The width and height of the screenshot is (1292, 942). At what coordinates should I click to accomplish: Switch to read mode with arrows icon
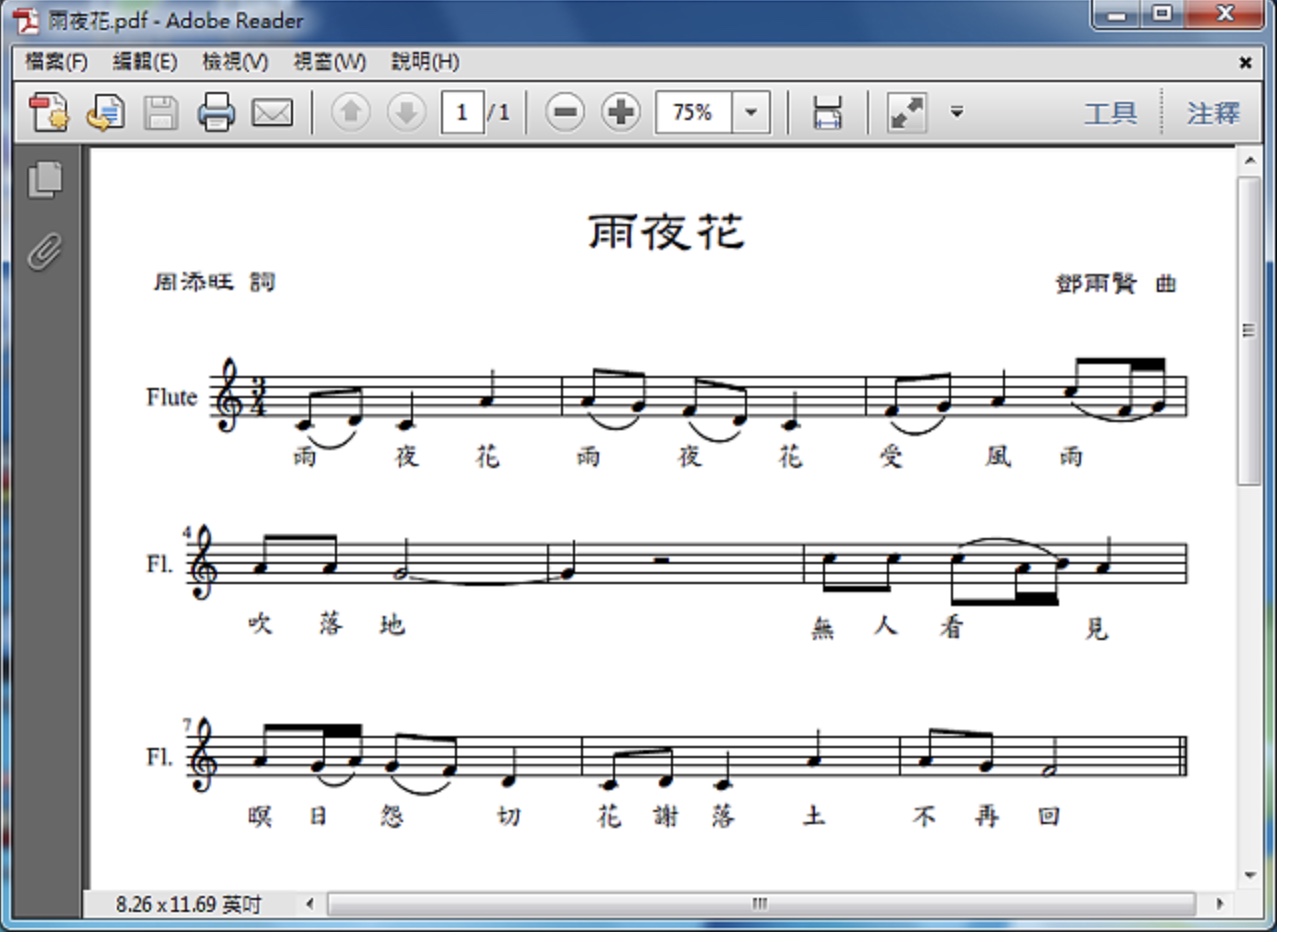tap(908, 112)
